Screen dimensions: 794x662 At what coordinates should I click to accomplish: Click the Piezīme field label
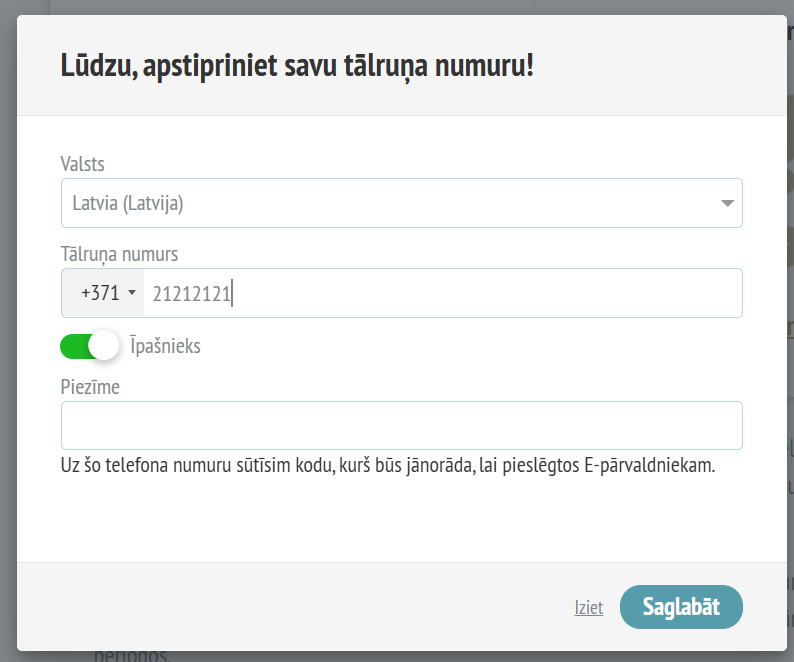90,387
